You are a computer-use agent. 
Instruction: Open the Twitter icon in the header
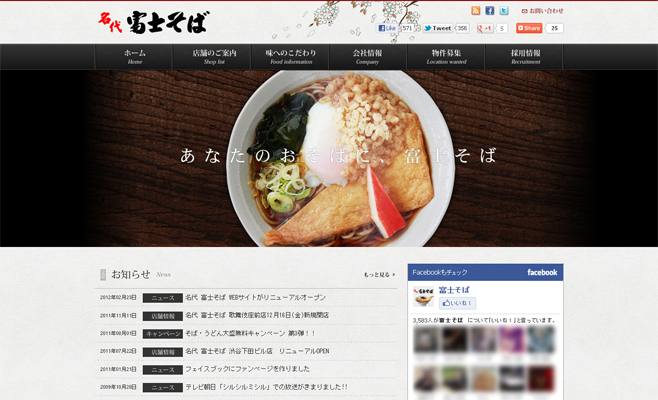pyautogui.click(x=504, y=10)
